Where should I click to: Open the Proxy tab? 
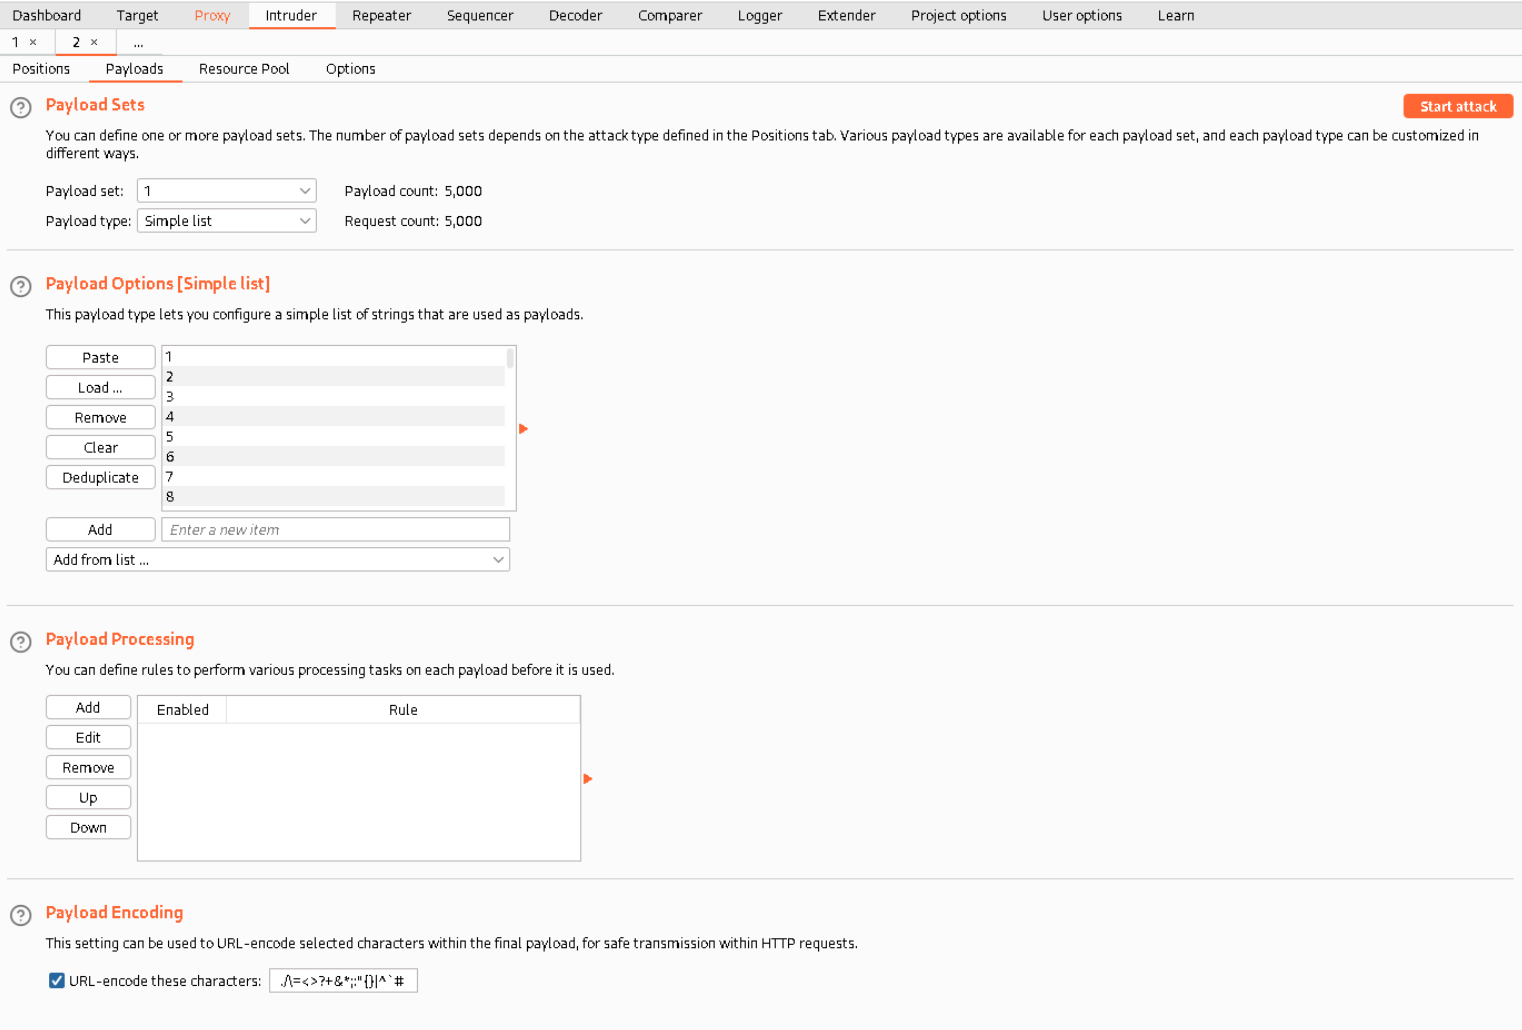click(x=212, y=15)
